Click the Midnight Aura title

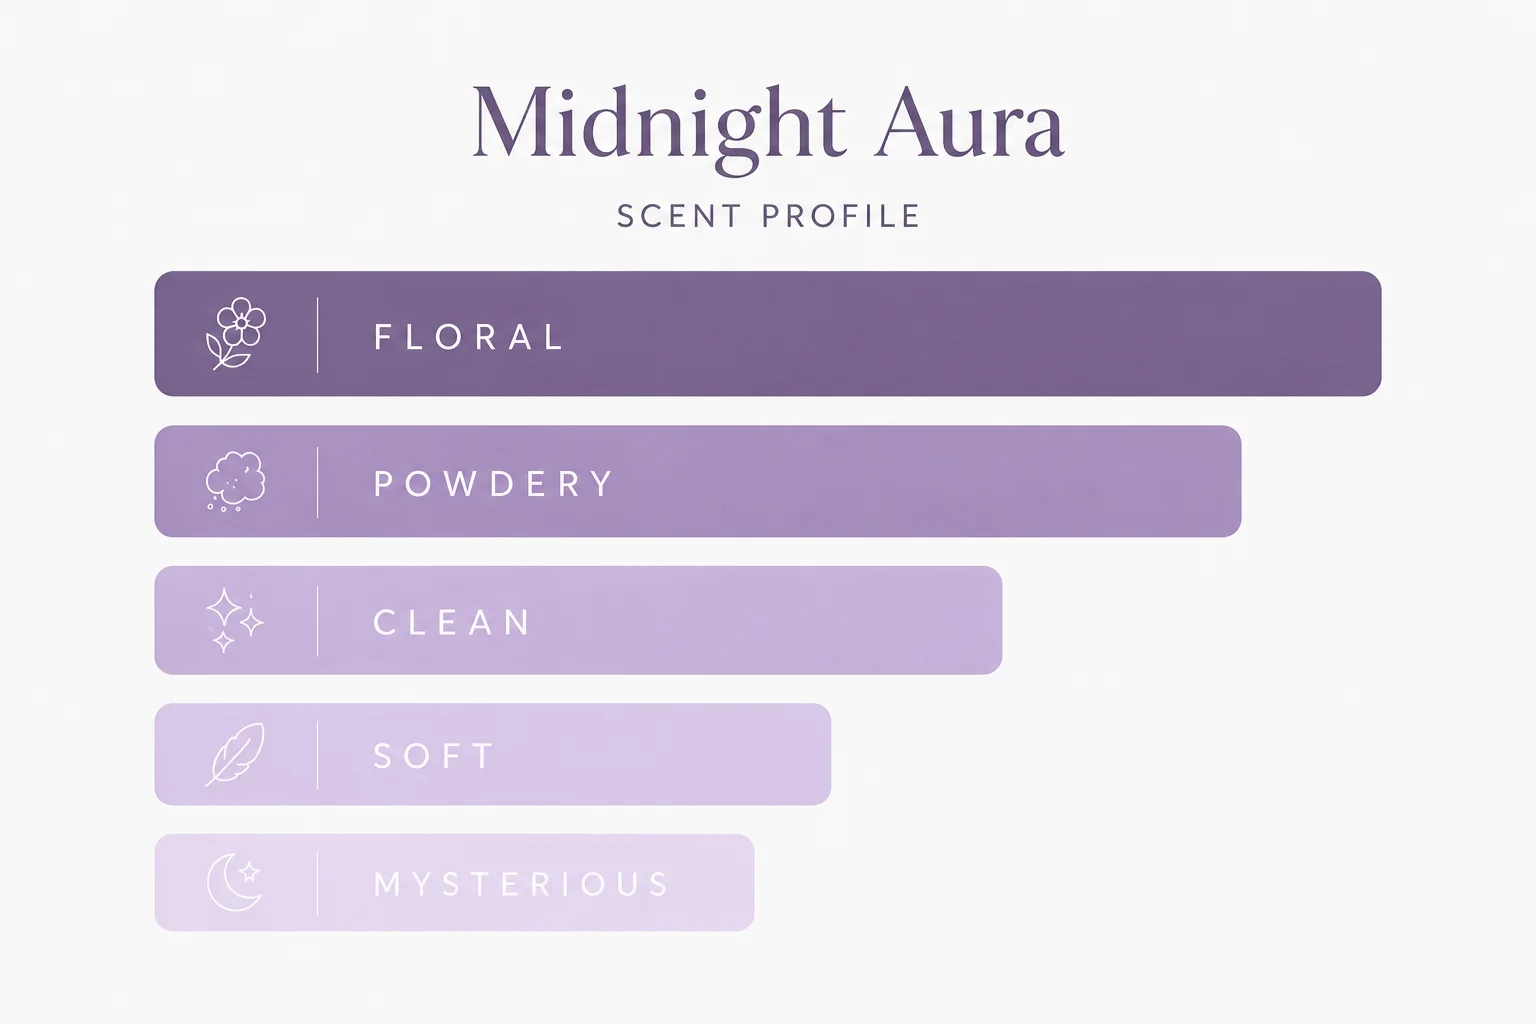coord(768,125)
